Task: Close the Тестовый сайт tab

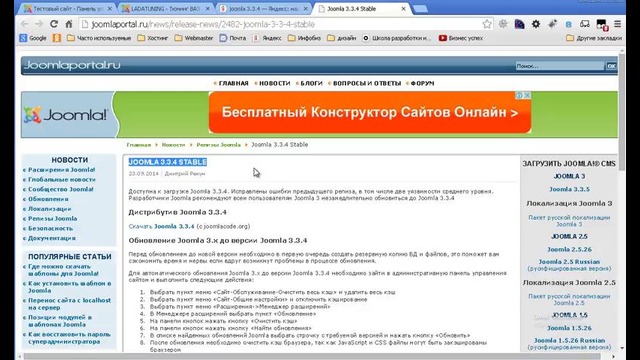Action: coord(110,9)
